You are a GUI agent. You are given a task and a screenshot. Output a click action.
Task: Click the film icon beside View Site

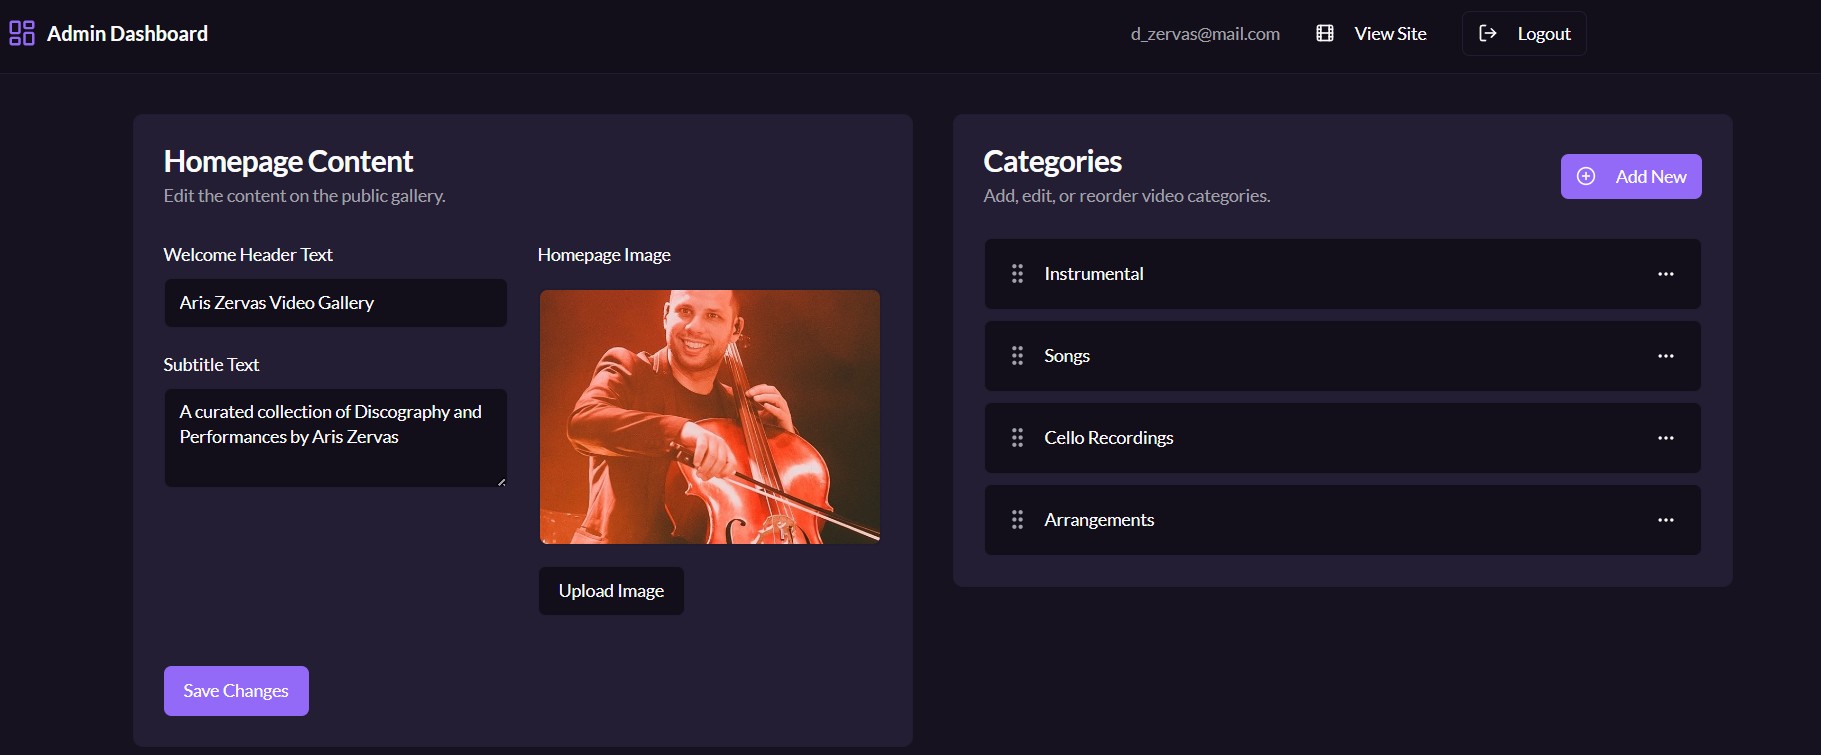point(1325,33)
